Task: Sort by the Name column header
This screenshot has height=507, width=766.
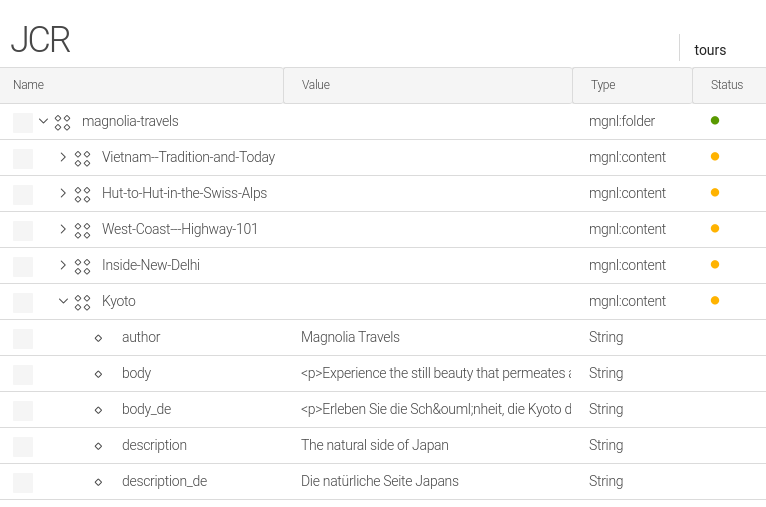Action: [141, 85]
